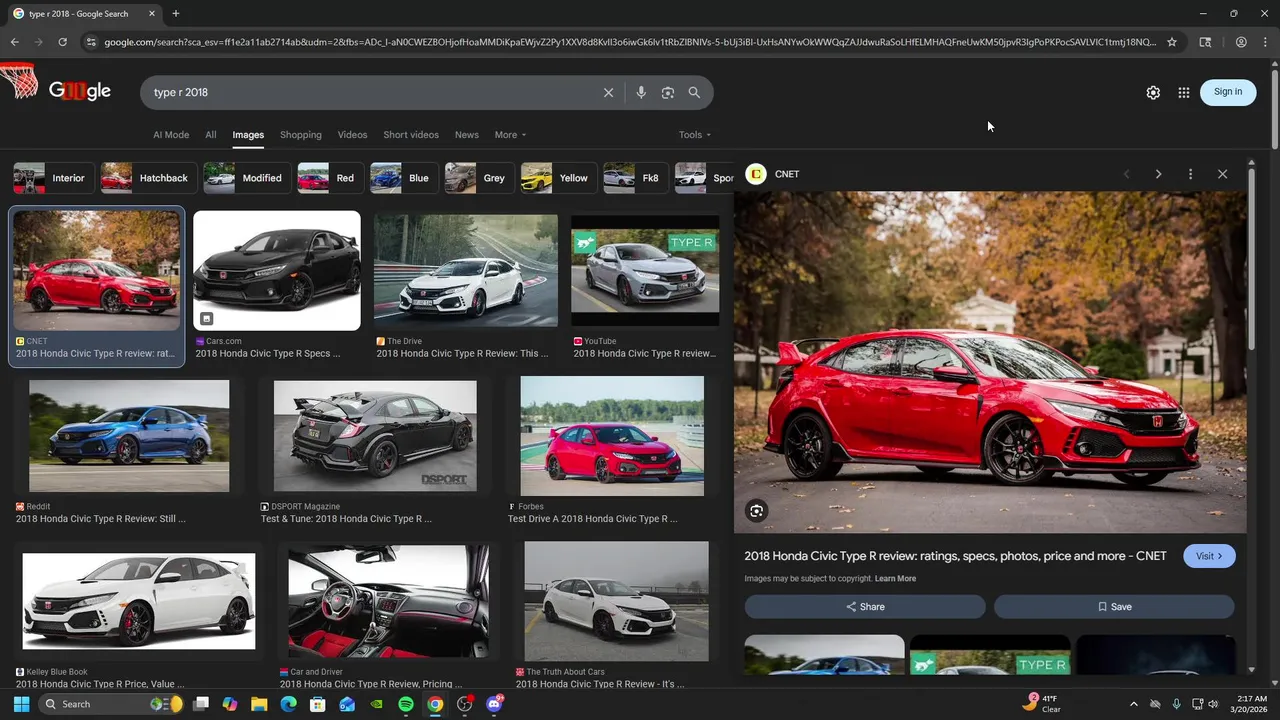Open the YouTube Type R video thumbnail
The height and width of the screenshot is (720, 1280).
(x=645, y=270)
